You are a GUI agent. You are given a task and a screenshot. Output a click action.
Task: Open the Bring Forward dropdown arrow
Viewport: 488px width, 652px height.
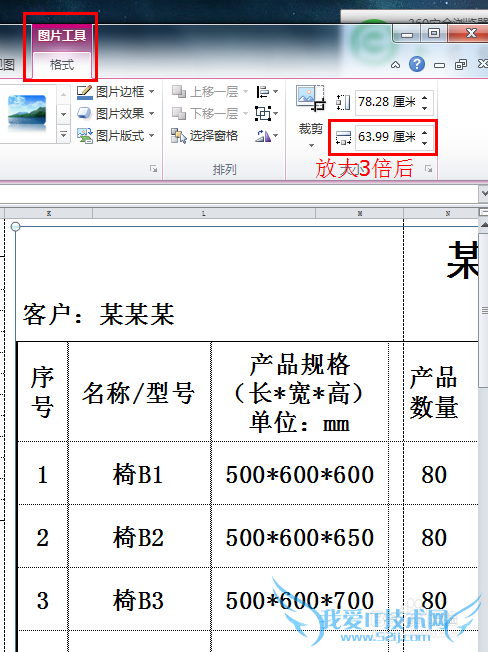point(245,91)
